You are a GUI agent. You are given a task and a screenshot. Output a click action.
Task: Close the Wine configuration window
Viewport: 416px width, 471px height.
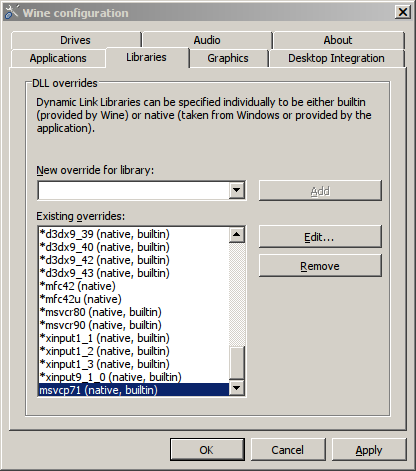(403, 12)
